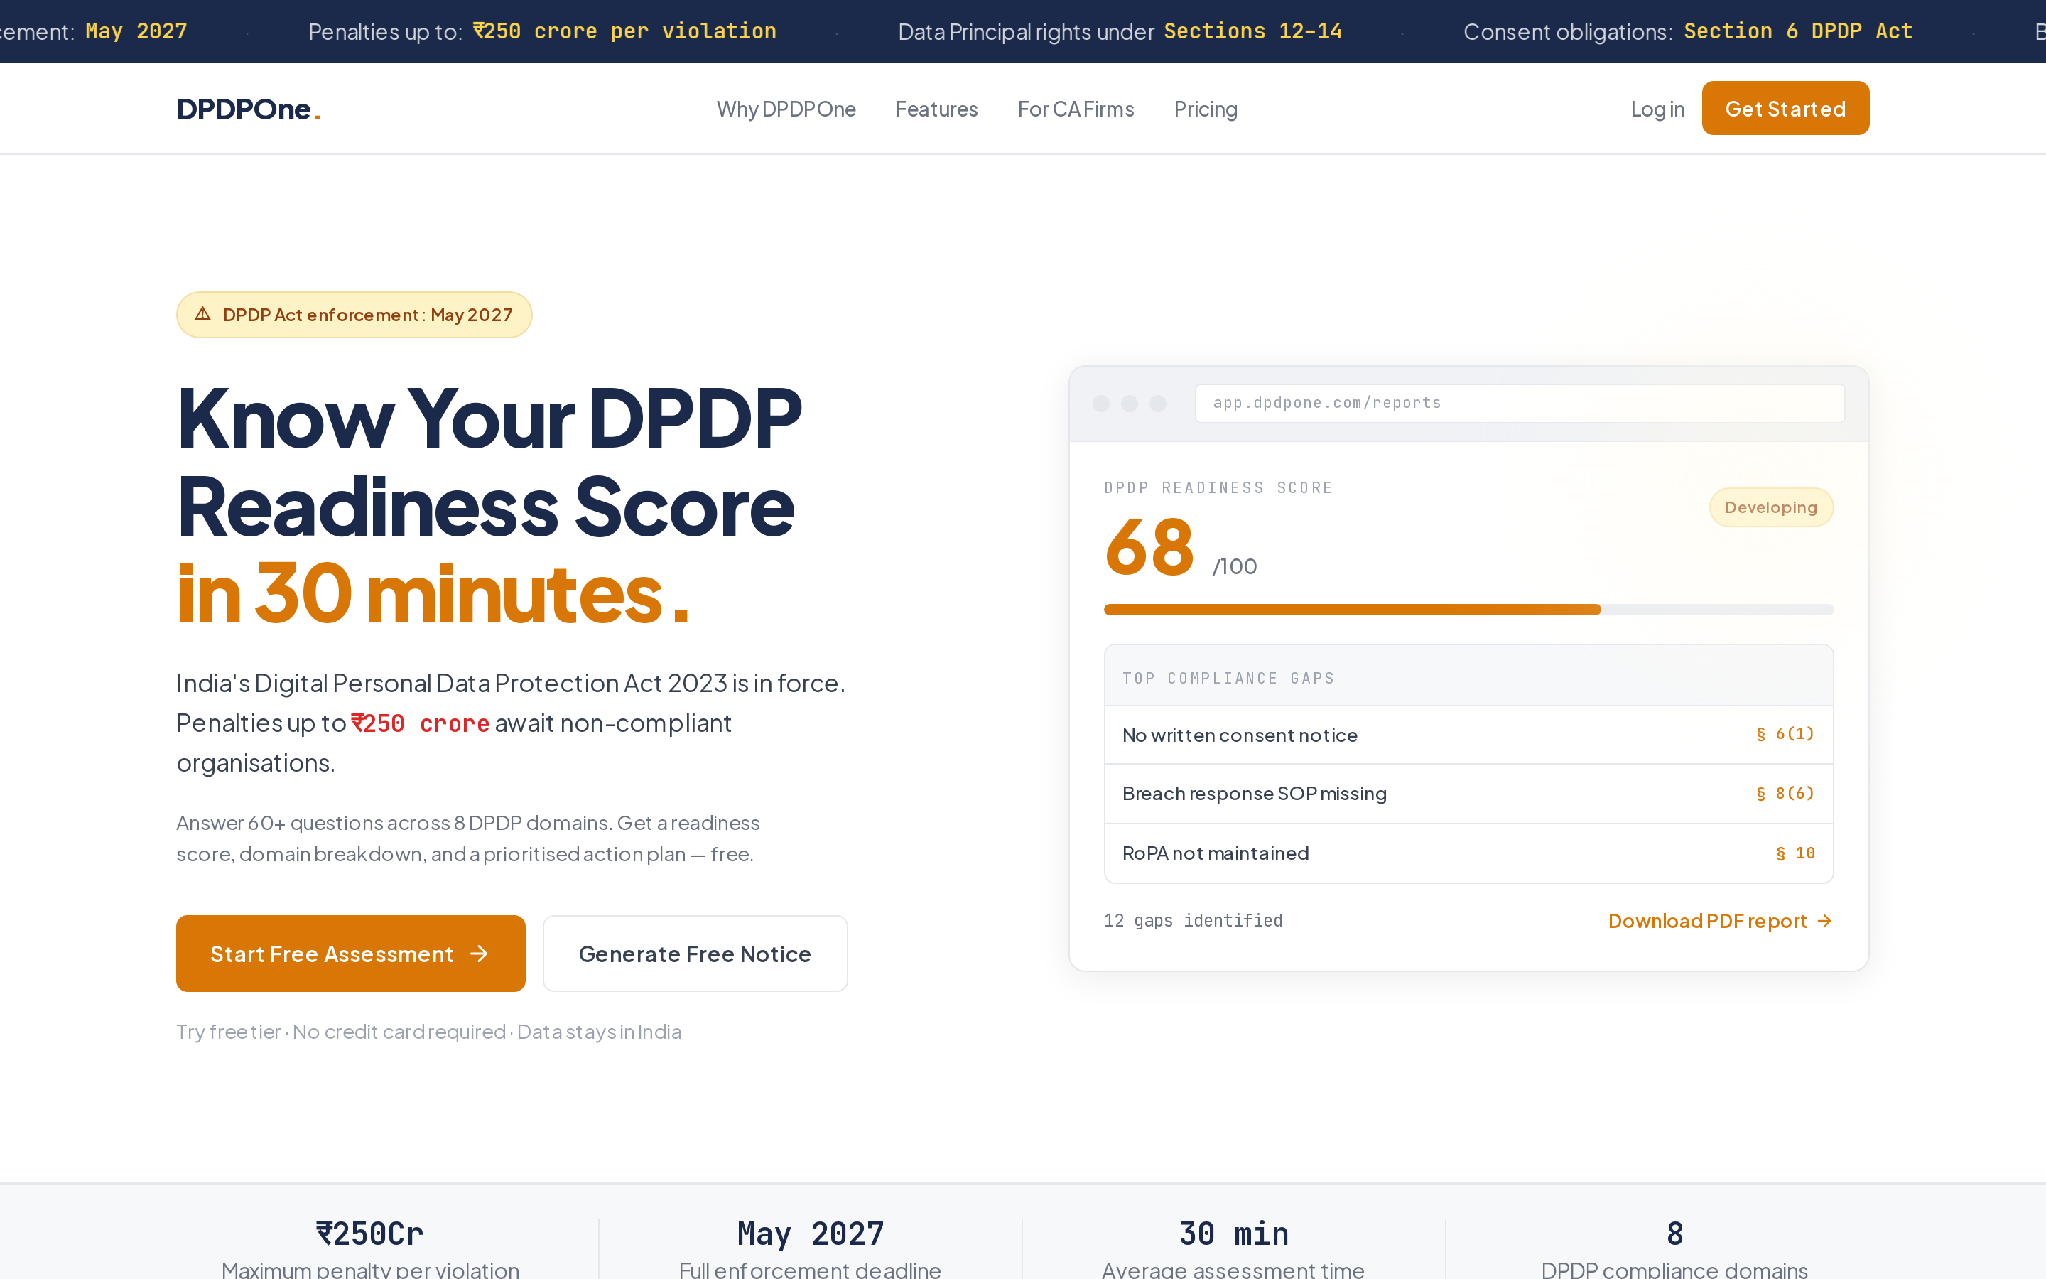Click the warning triangle icon in enforcement badge

click(203, 314)
